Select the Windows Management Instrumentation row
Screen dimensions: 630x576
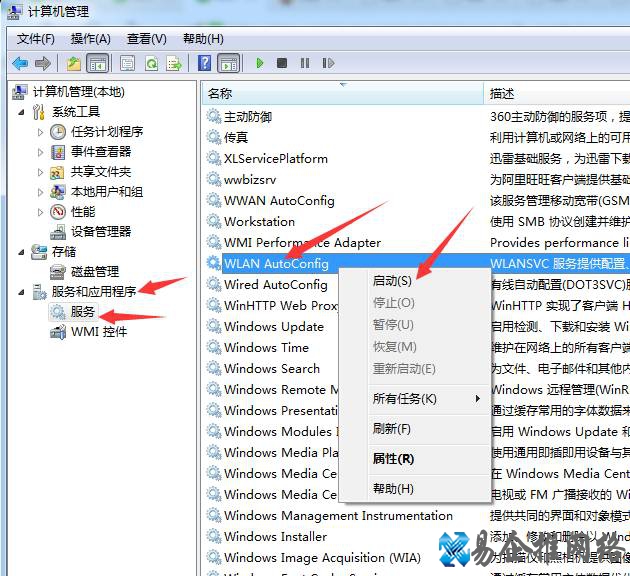[x=338, y=515]
